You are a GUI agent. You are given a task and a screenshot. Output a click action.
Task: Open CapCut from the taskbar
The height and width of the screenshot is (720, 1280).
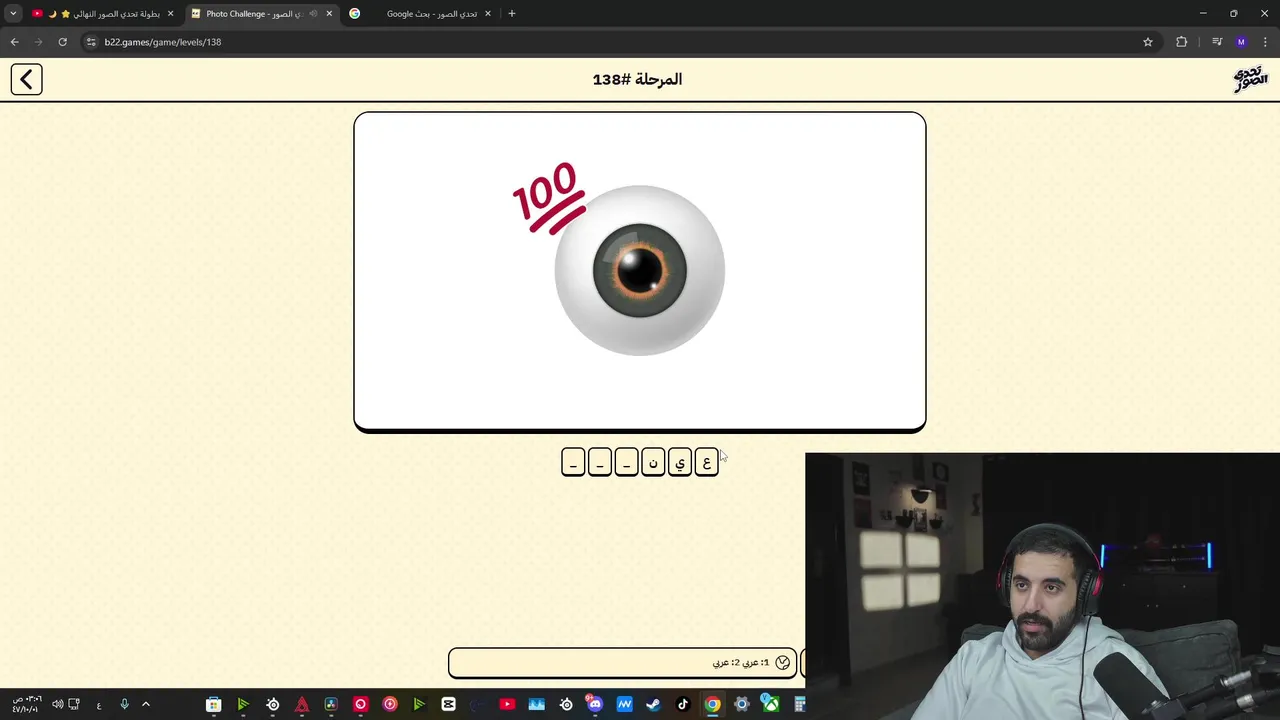tap(448, 705)
